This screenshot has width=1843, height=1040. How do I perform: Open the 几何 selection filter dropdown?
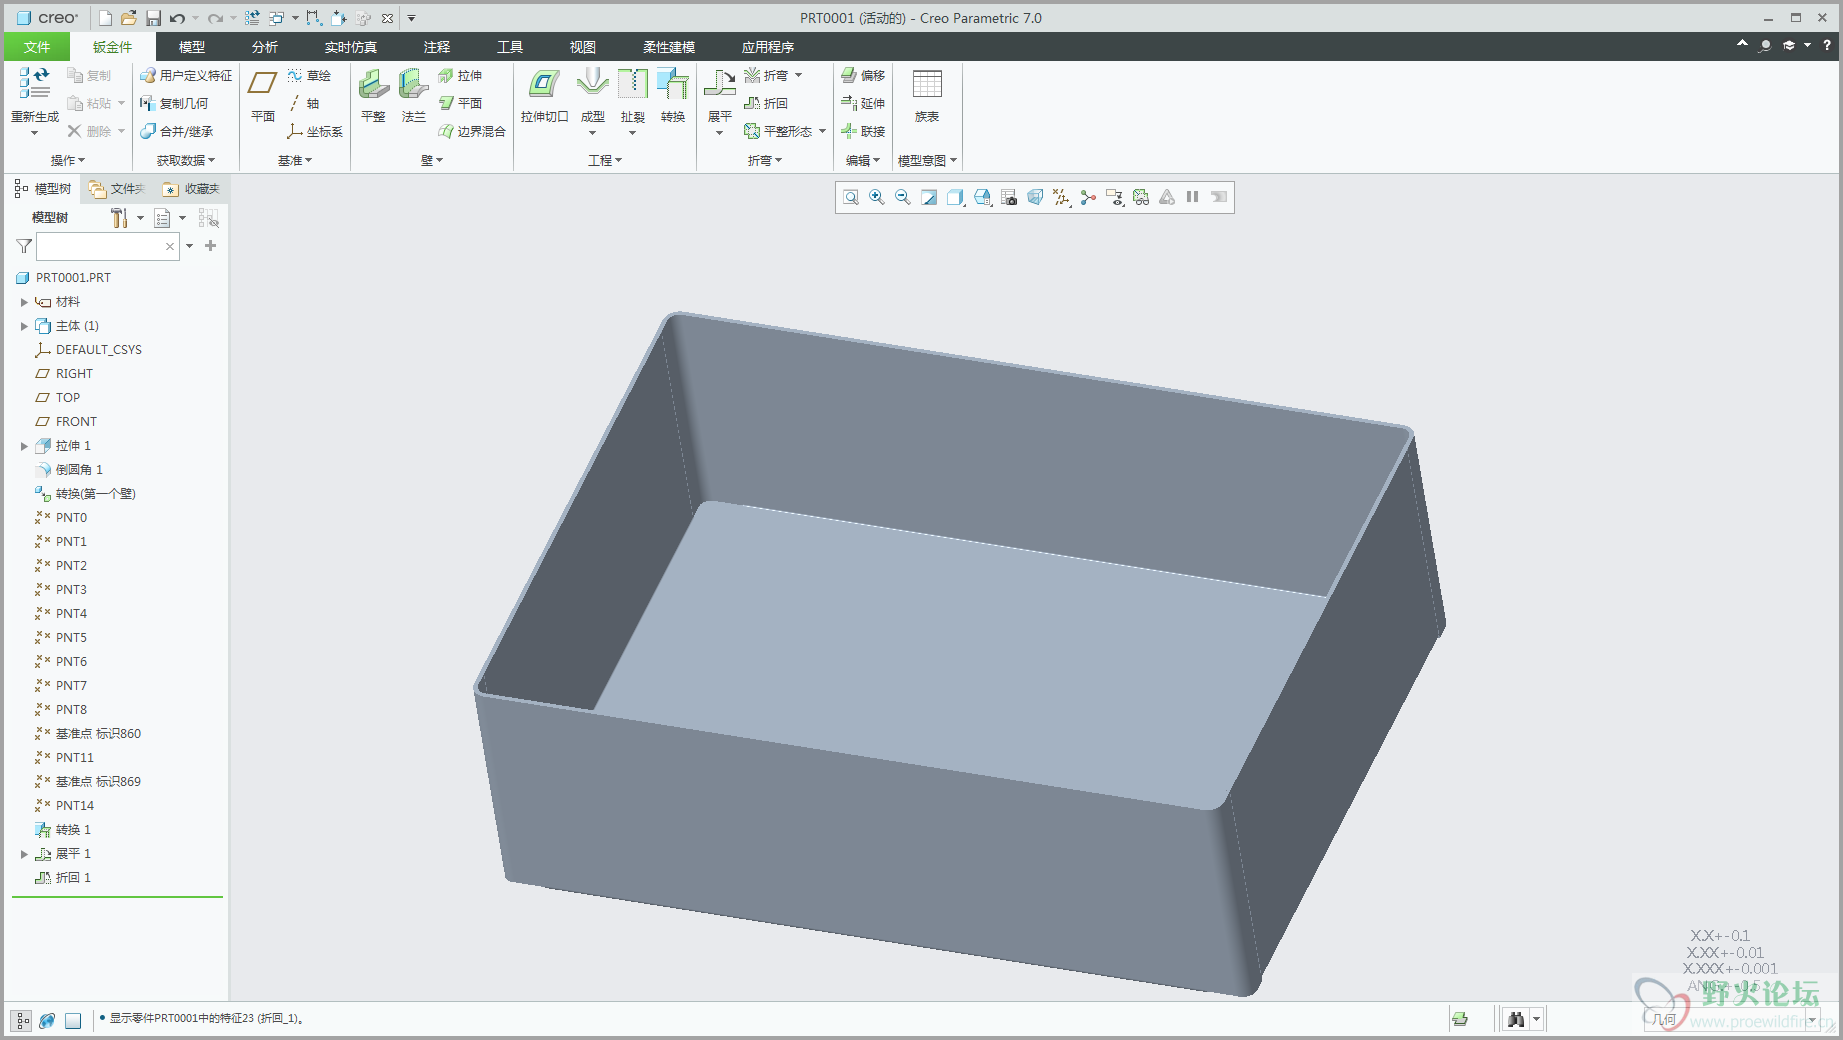tap(1810, 1020)
